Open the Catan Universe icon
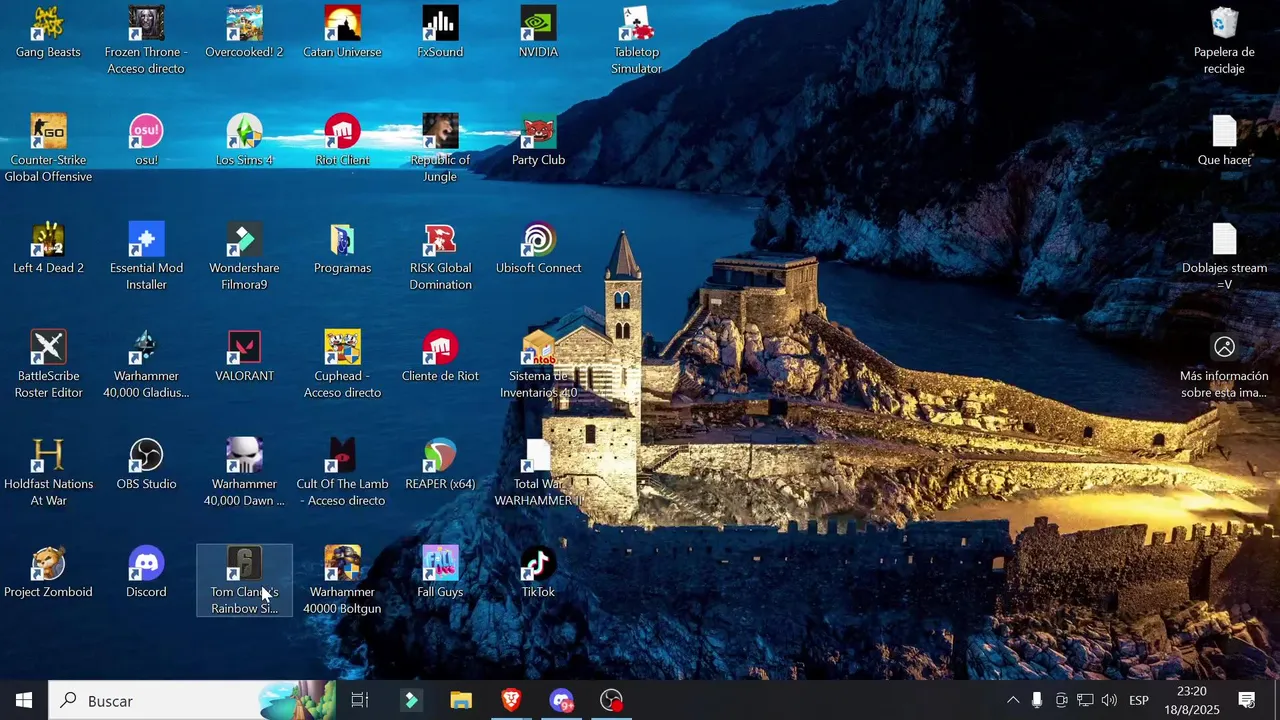The height and width of the screenshot is (720, 1280). (x=342, y=33)
